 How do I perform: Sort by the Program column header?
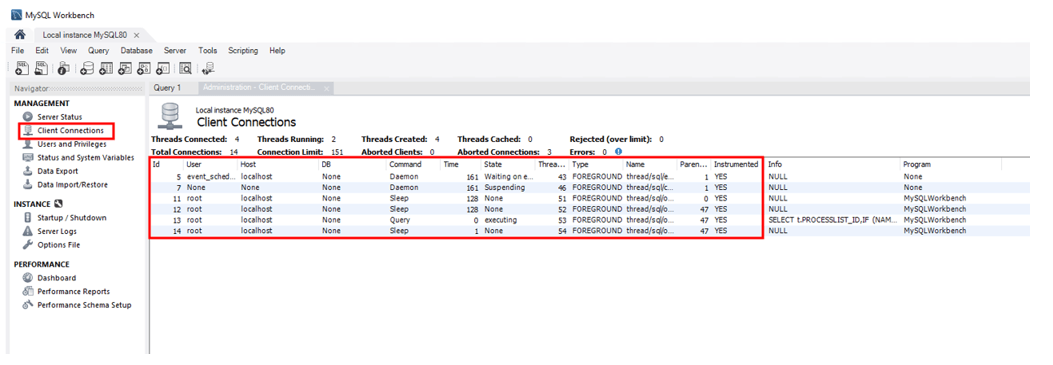point(950,164)
